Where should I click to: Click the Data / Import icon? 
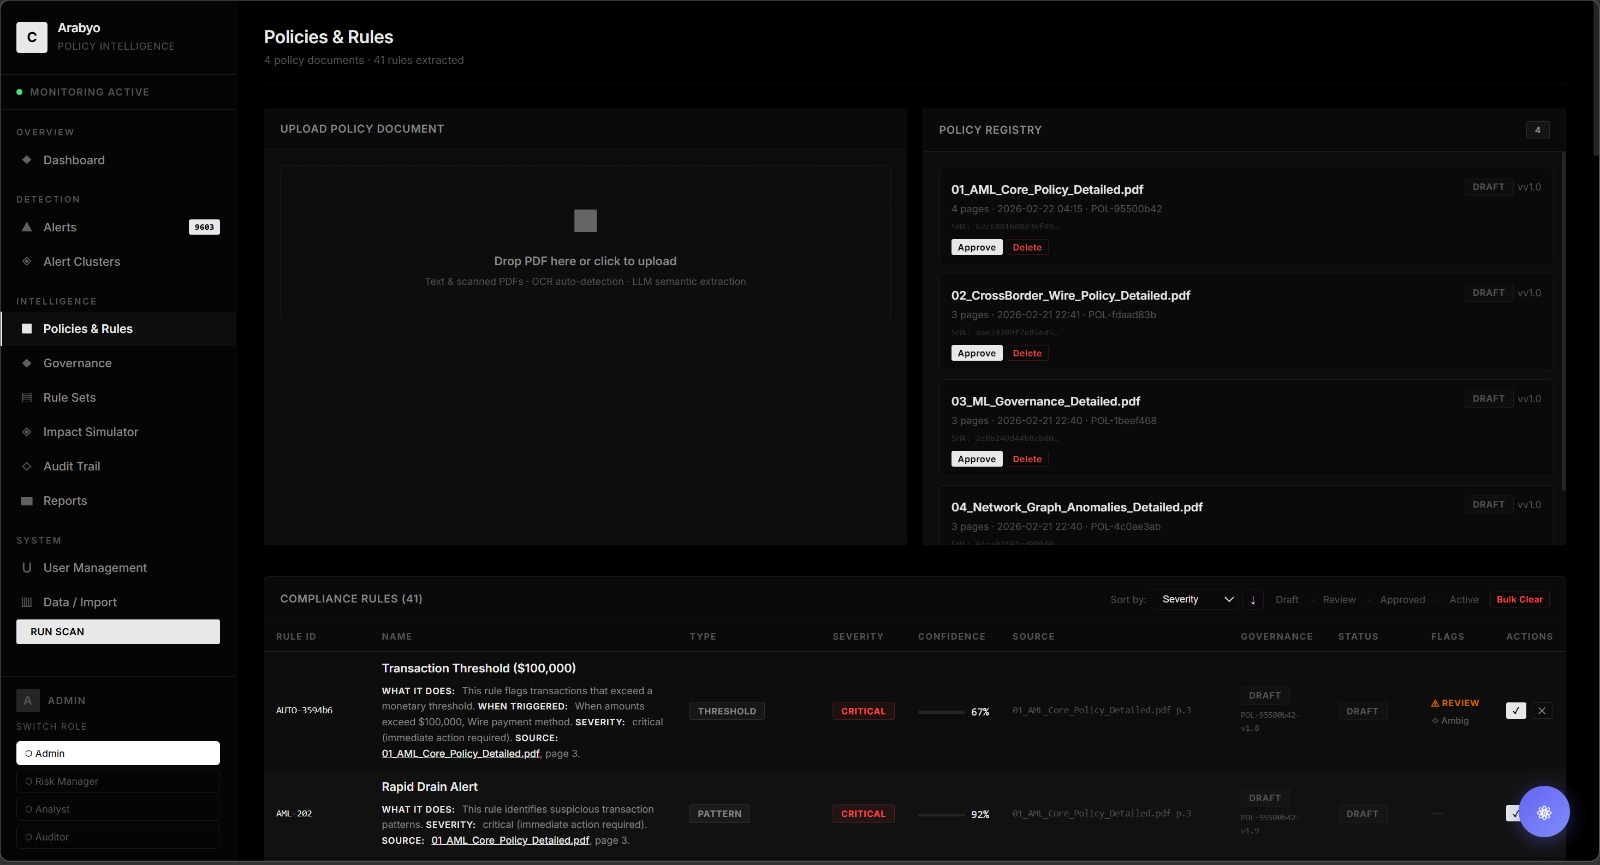tap(27, 602)
